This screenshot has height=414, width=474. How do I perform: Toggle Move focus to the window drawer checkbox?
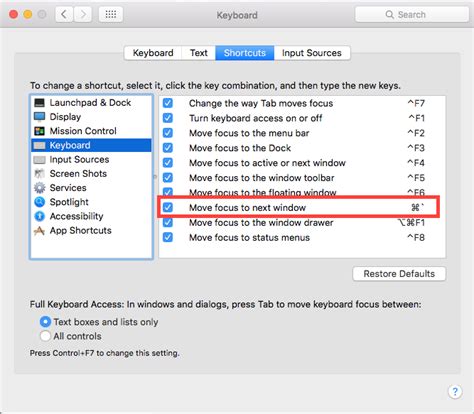[x=168, y=222]
